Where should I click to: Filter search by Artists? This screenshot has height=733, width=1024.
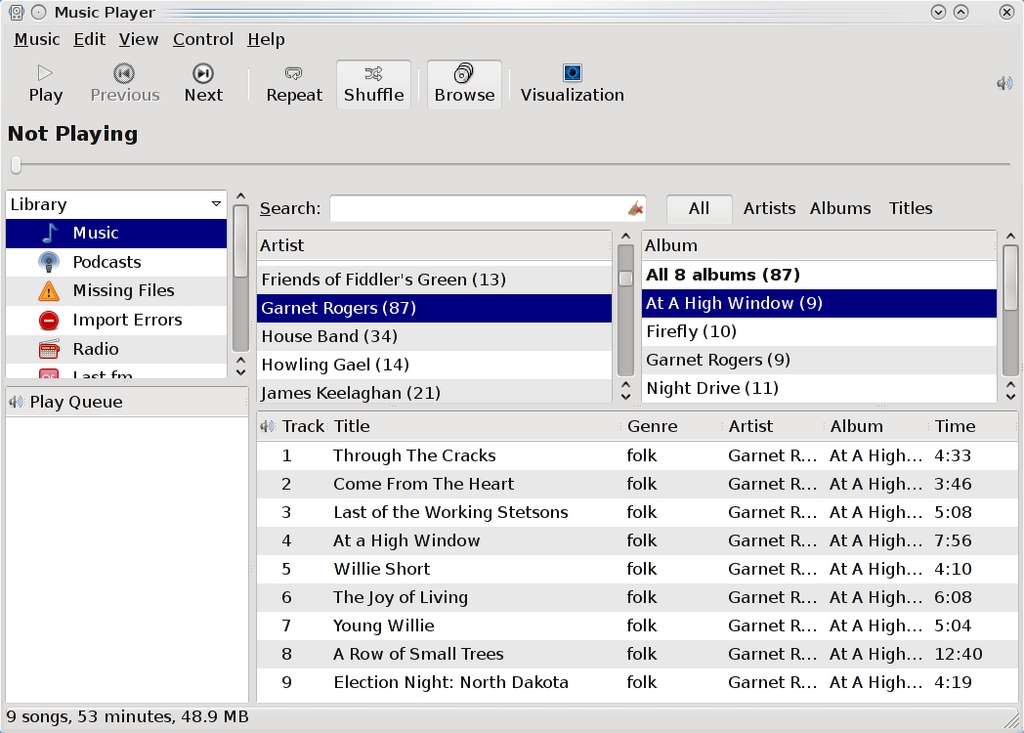[769, 208]
